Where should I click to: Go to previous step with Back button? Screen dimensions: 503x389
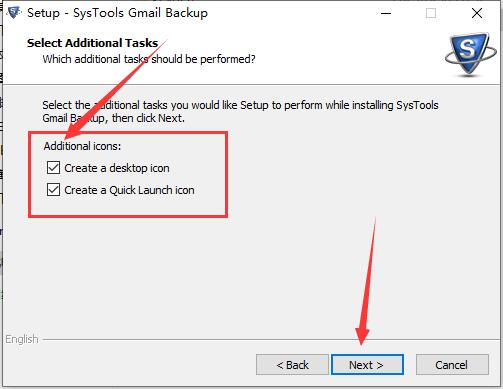pyautogui.click(x=292, y=365)
